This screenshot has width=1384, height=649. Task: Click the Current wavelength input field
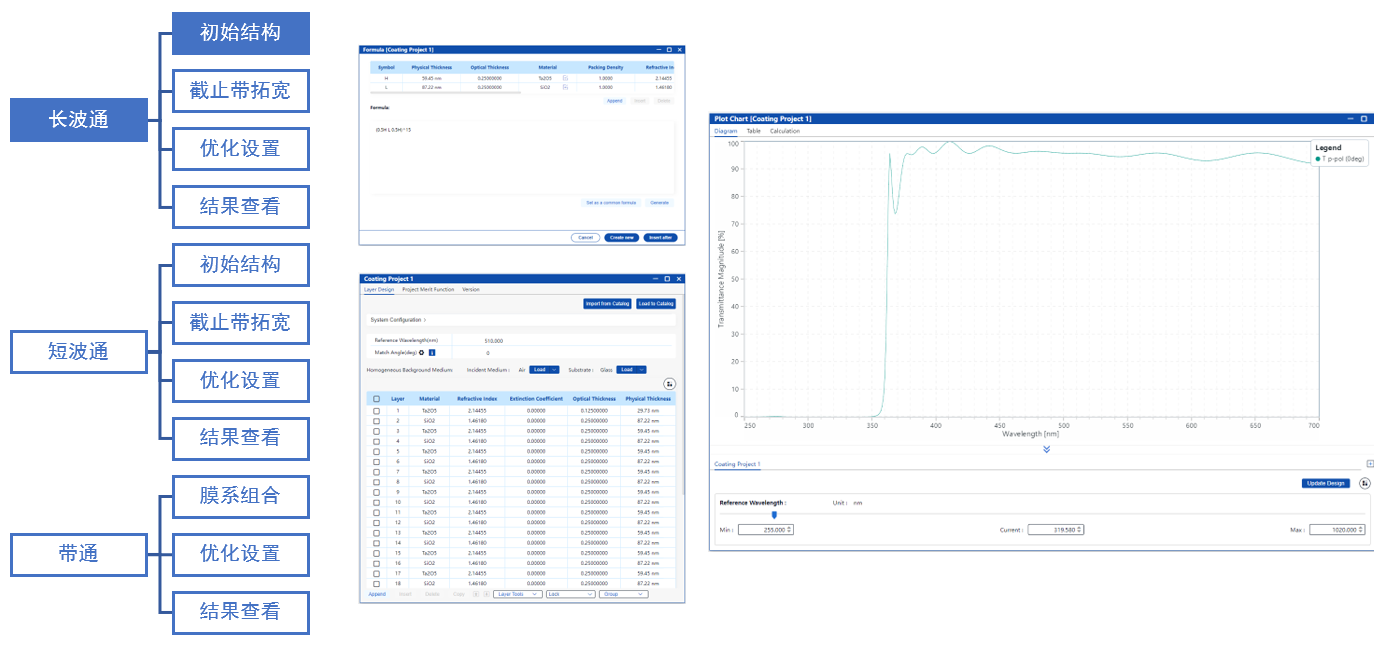[1054, 530]
